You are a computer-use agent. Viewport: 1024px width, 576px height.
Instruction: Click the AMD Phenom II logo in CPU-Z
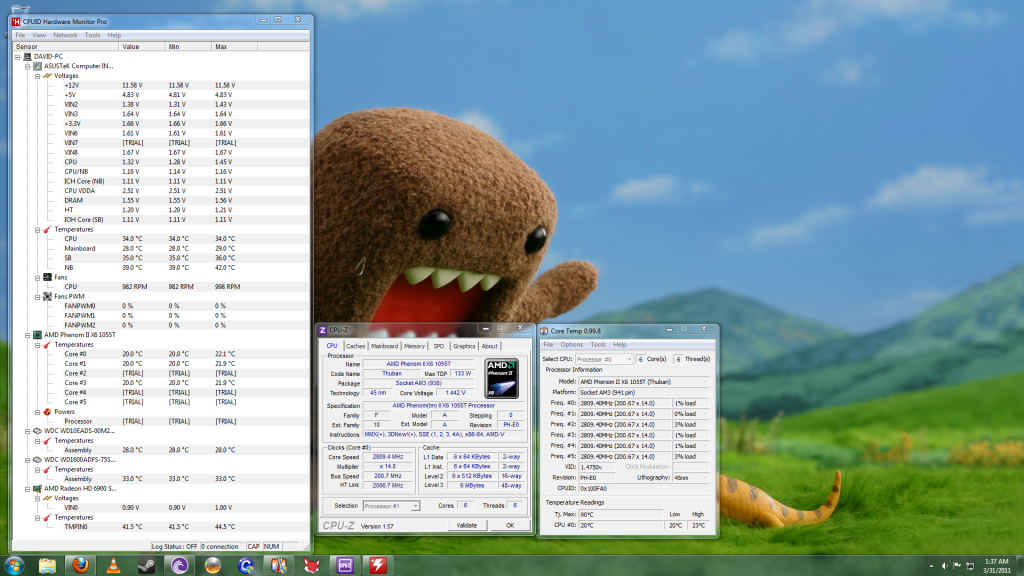pos(502,378)
